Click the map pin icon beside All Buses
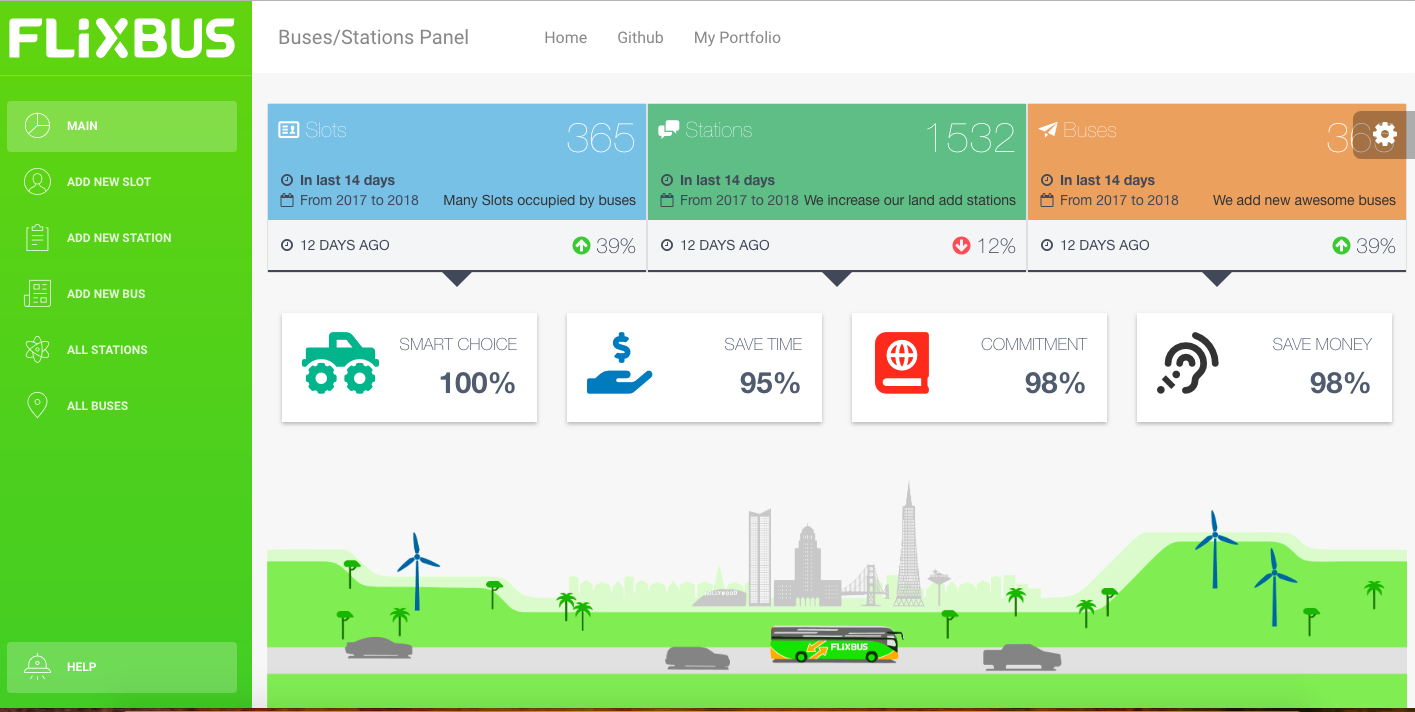This screenshot has width=1415, height=712. tap(37, 406)
